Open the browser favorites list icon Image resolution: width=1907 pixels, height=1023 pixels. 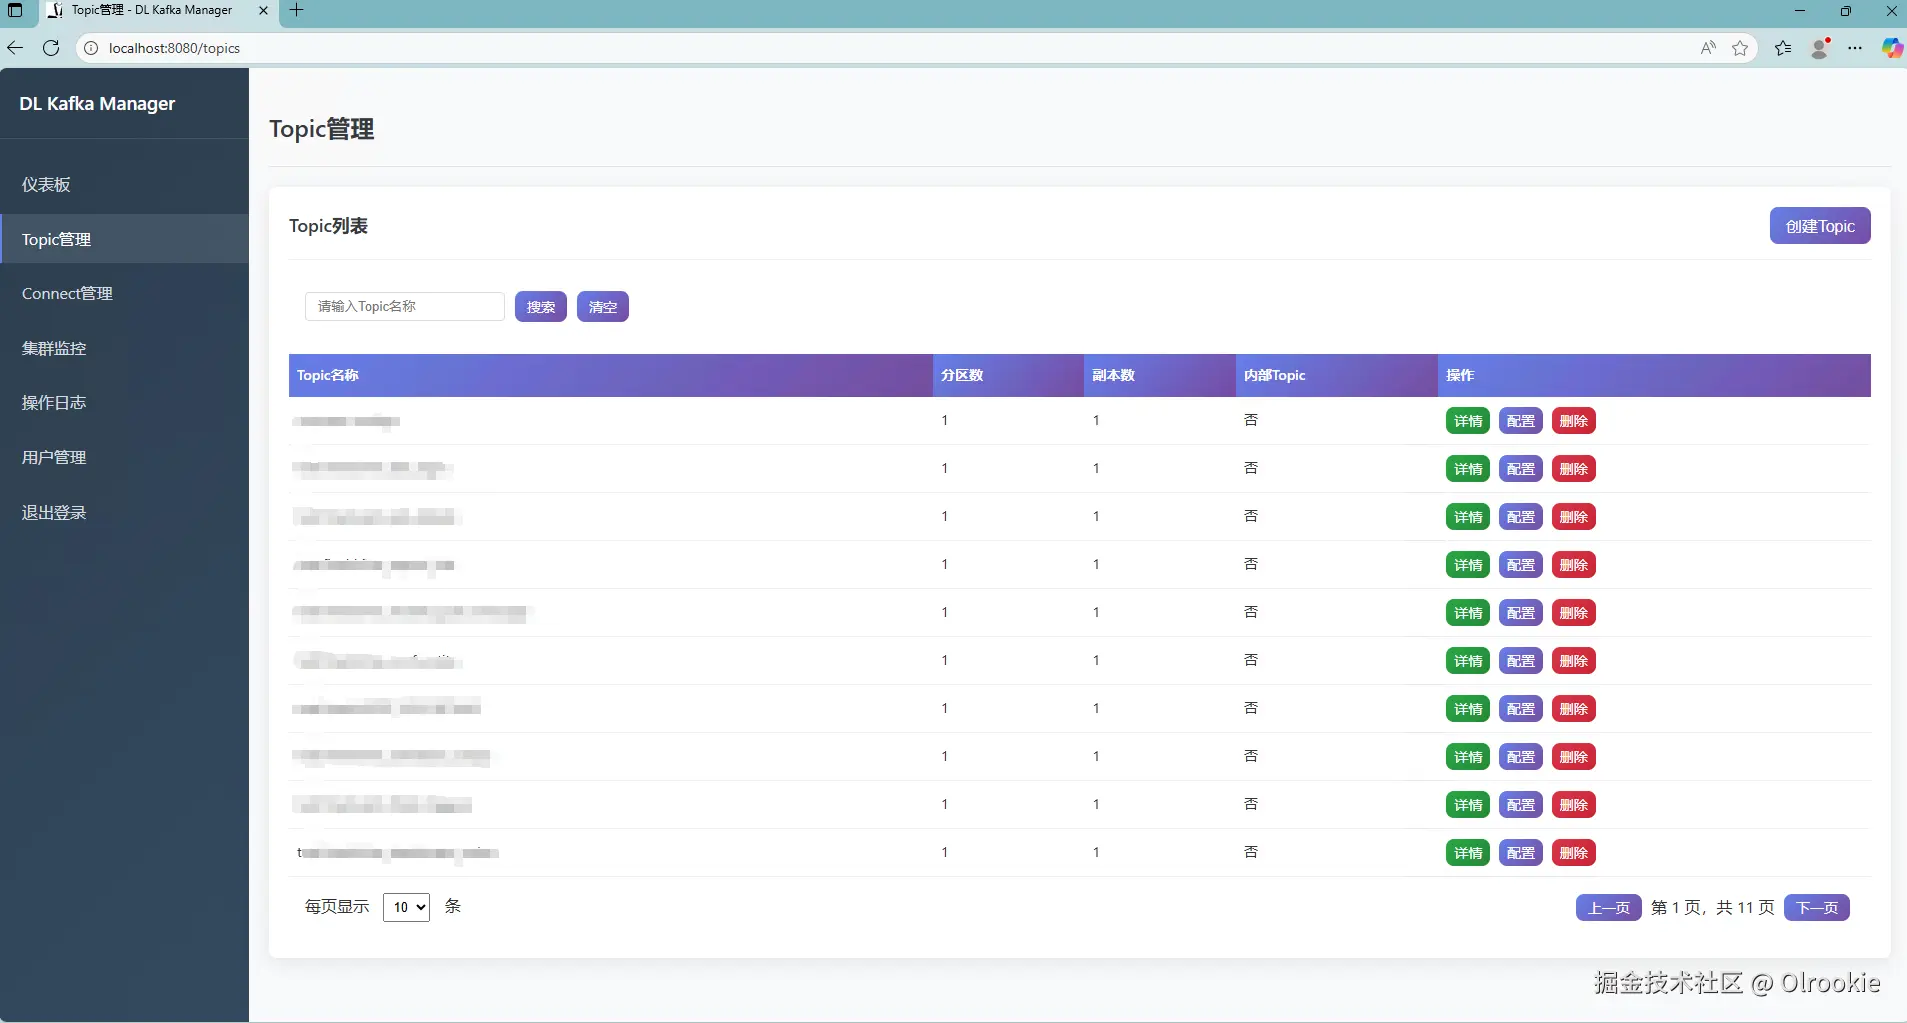[1783, 48]
